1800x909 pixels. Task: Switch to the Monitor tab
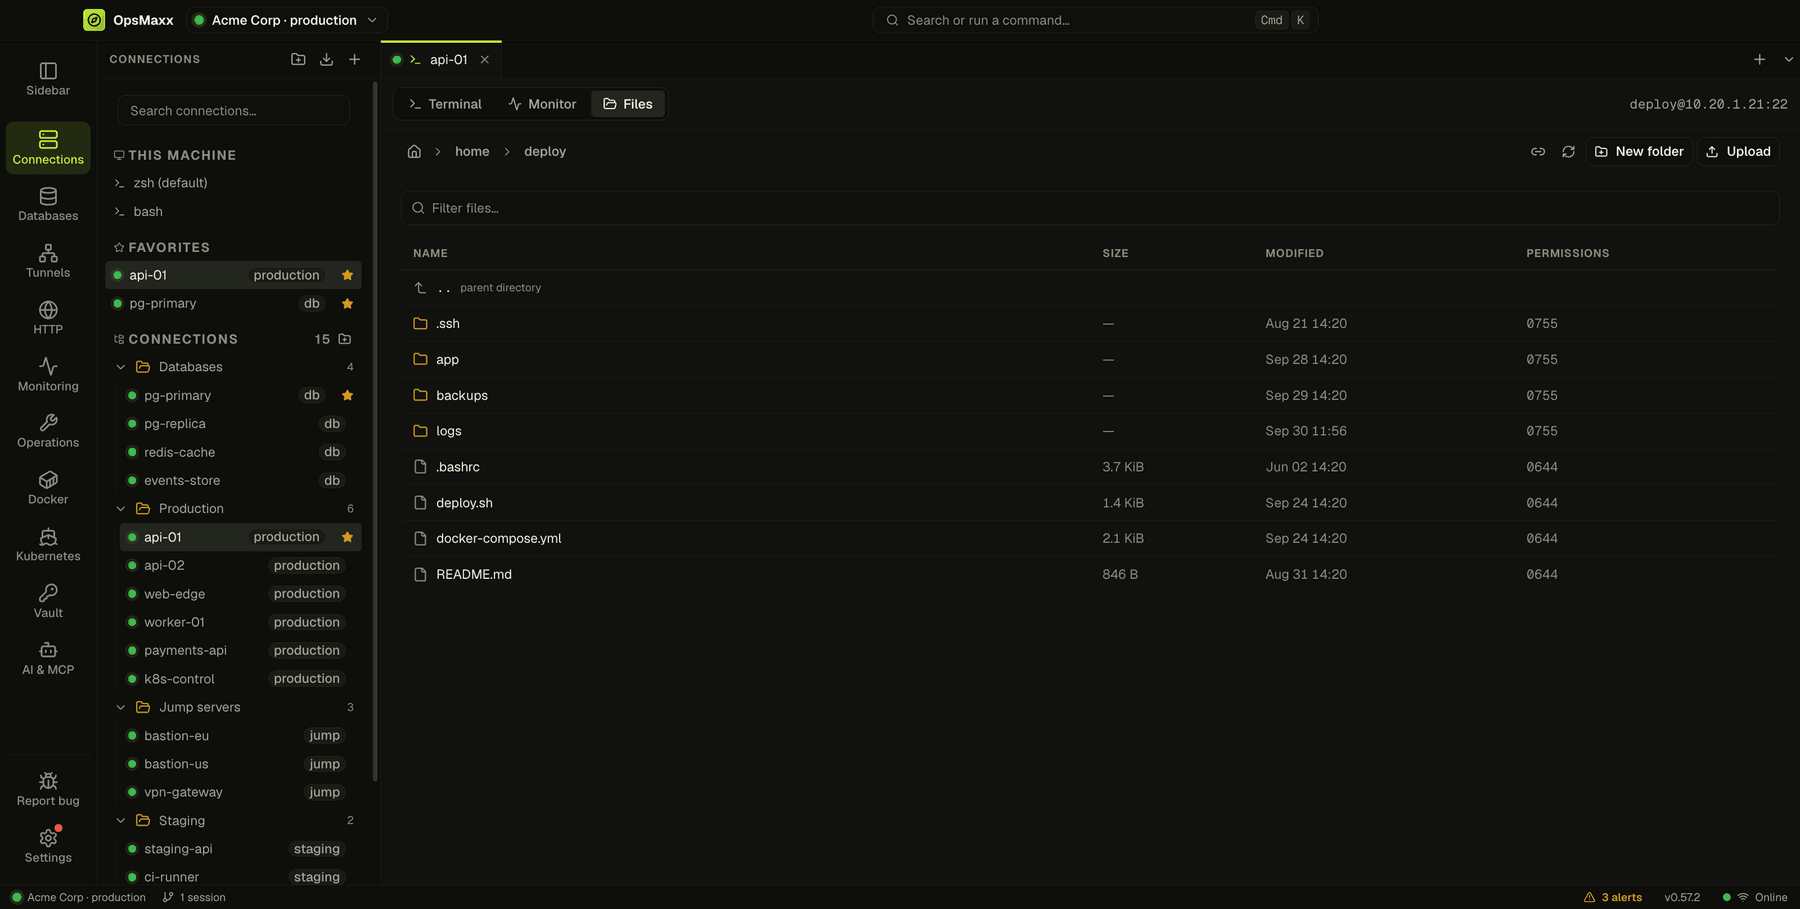542,104
